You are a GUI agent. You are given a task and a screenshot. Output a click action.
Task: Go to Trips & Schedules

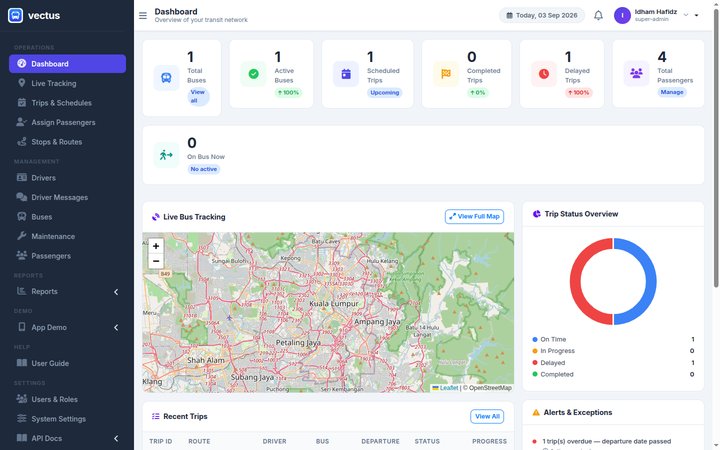68,103
